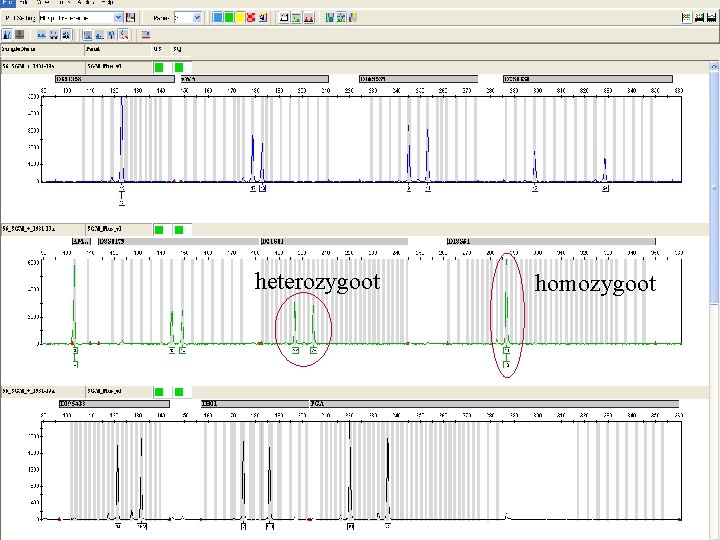
Task: Toggle the green dye color button
Action: tap(228, 18)
